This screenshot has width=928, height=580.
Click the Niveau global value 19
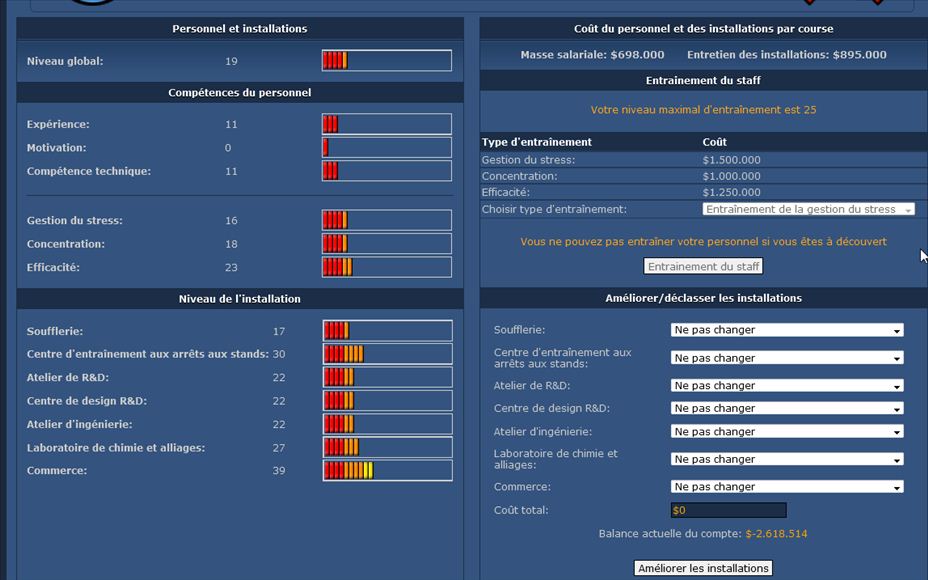[231, 61]
